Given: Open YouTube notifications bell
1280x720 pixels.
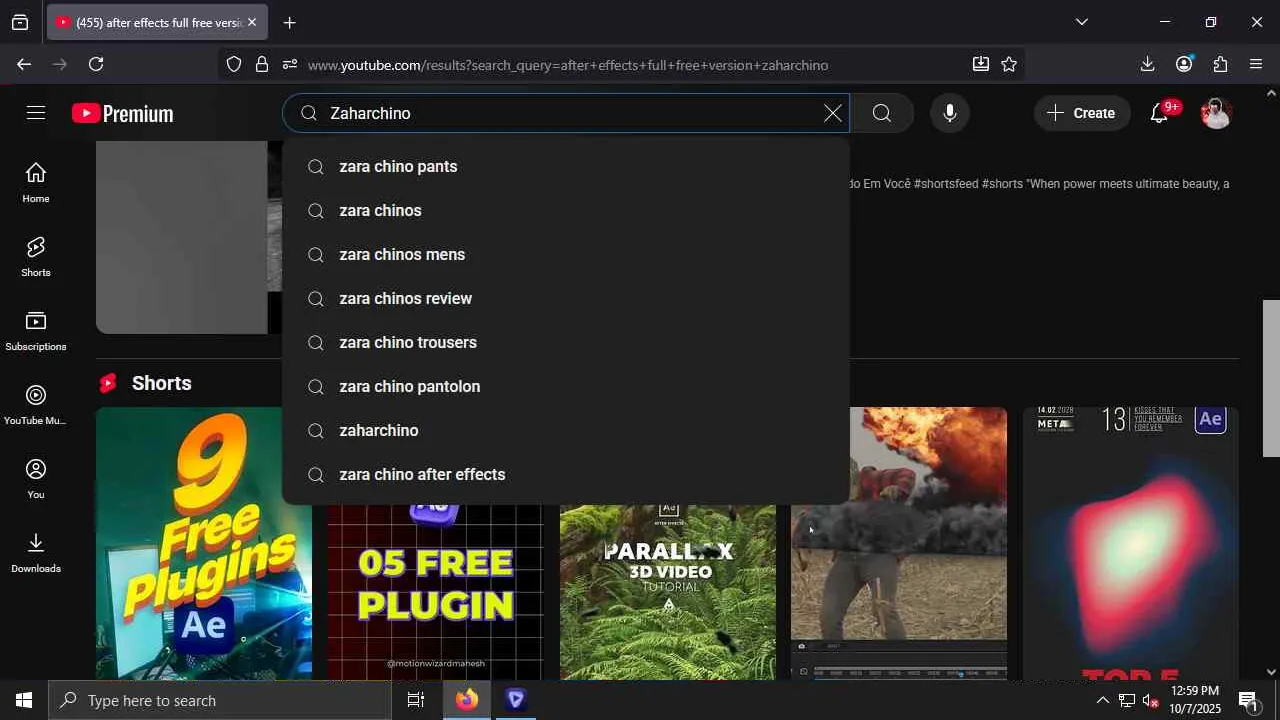Looking at the screenshot, I should coord(1160,113).
